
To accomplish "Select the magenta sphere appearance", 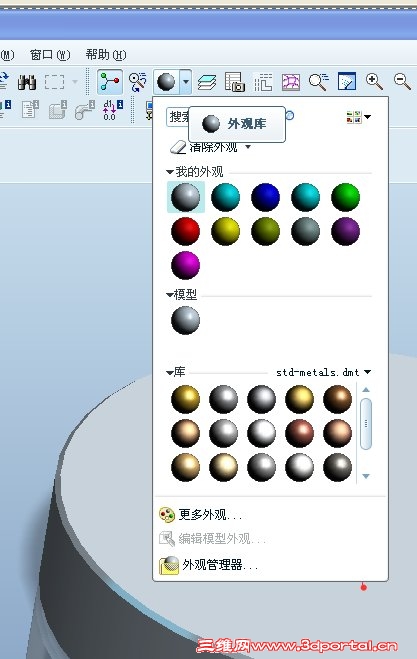I will pyautogui.click(x=185, y=265).
